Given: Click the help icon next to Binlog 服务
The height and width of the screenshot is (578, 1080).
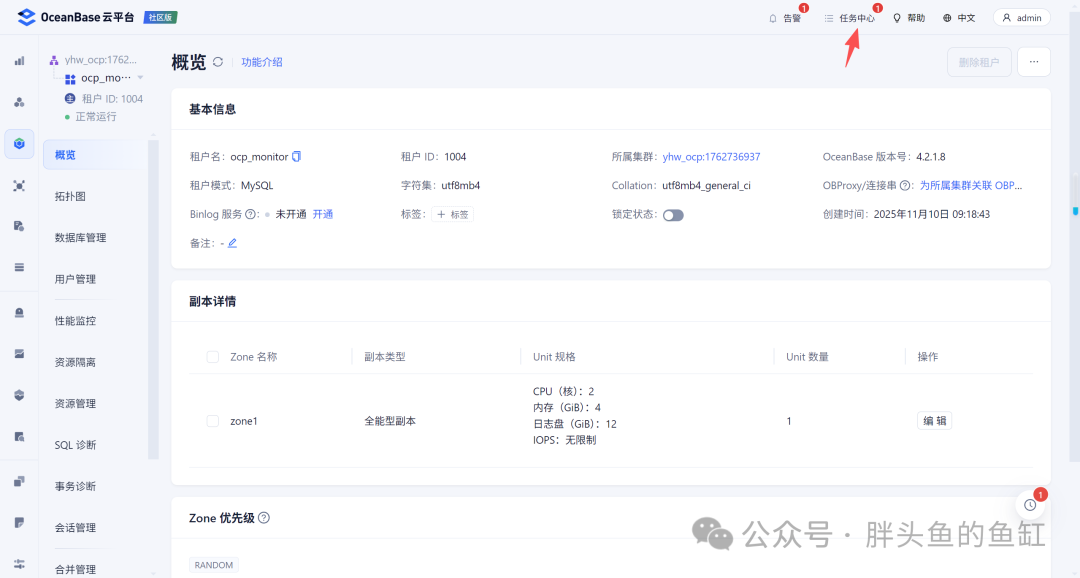Looking at the screenshot, I should click(251, 214).
